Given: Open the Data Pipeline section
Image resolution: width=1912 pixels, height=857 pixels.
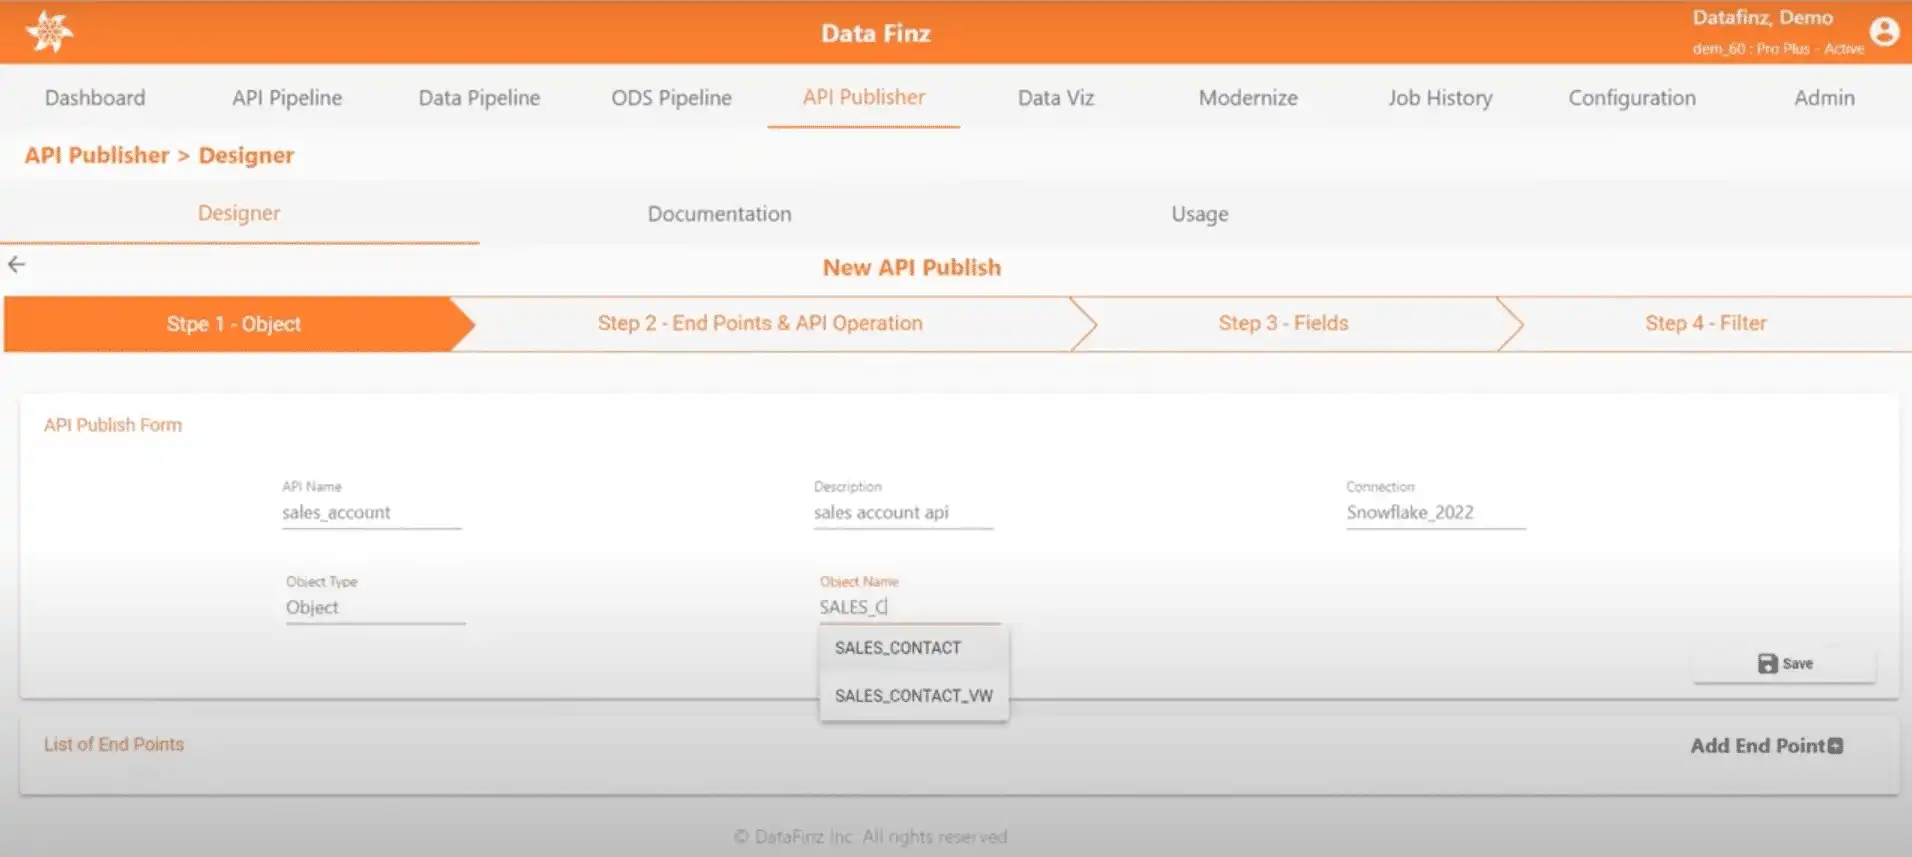Looking at the screenshot, I should pos(479,98).
